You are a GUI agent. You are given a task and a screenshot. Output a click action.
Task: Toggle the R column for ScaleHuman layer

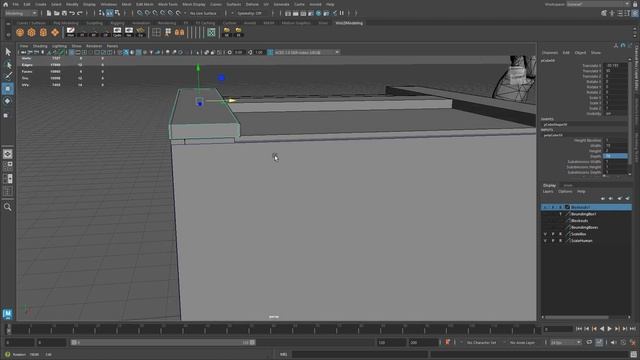[560, 241]
